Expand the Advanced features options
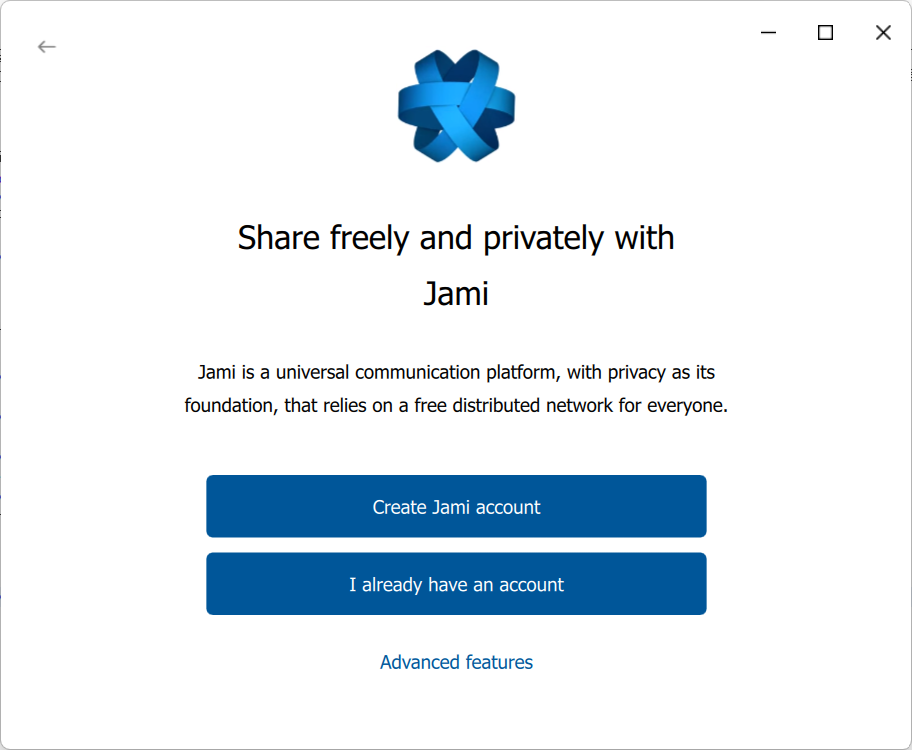This screenshot has width=912, height=750. [456, 662]
